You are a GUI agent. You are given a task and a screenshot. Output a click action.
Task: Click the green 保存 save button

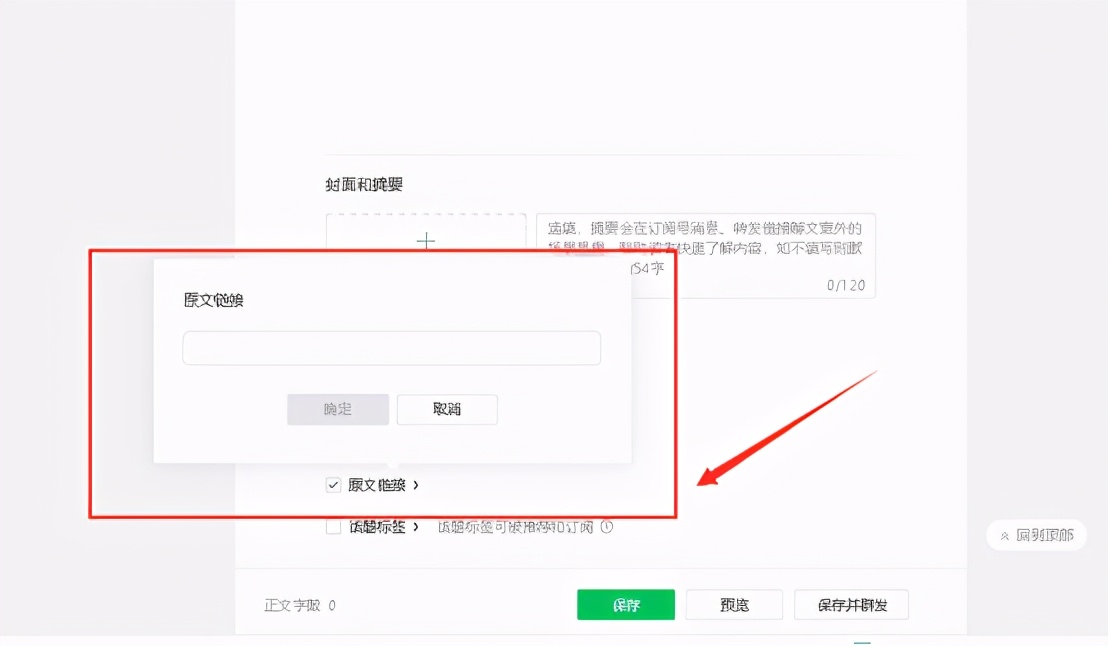point(626,604)
